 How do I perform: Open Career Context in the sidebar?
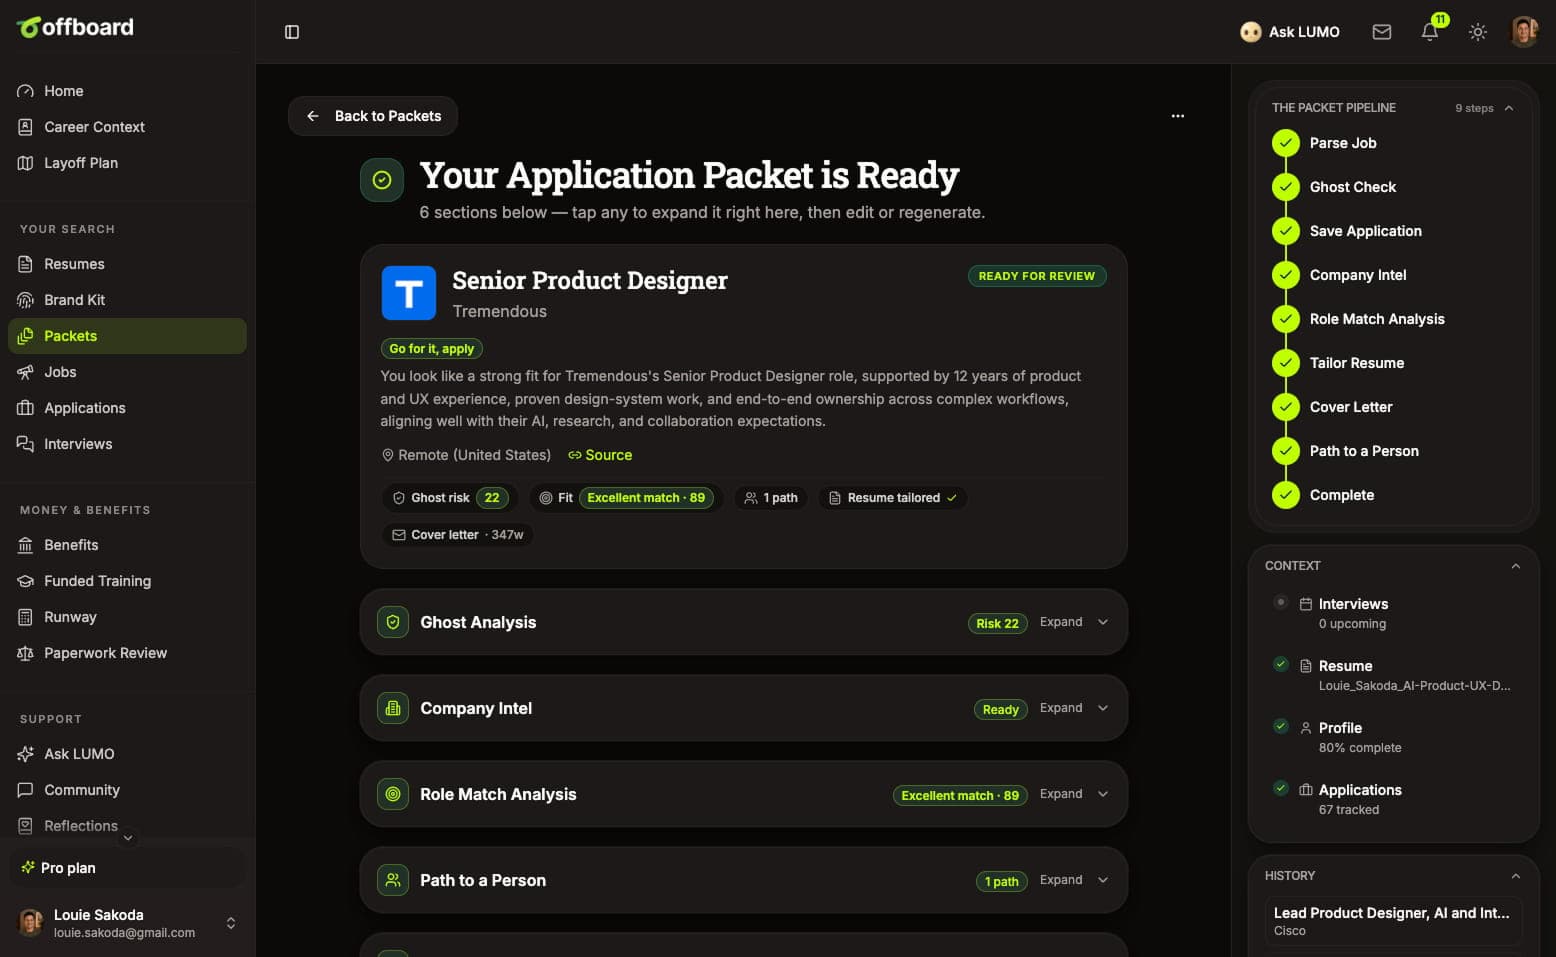pyautogui.click(x=127, y=127)
